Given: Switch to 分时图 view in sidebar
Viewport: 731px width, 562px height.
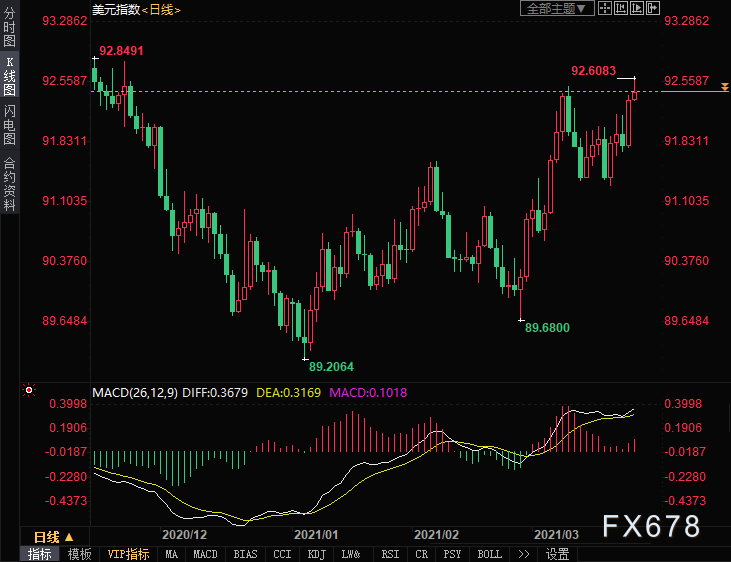Looking at the screenshot, I should 9,27.
